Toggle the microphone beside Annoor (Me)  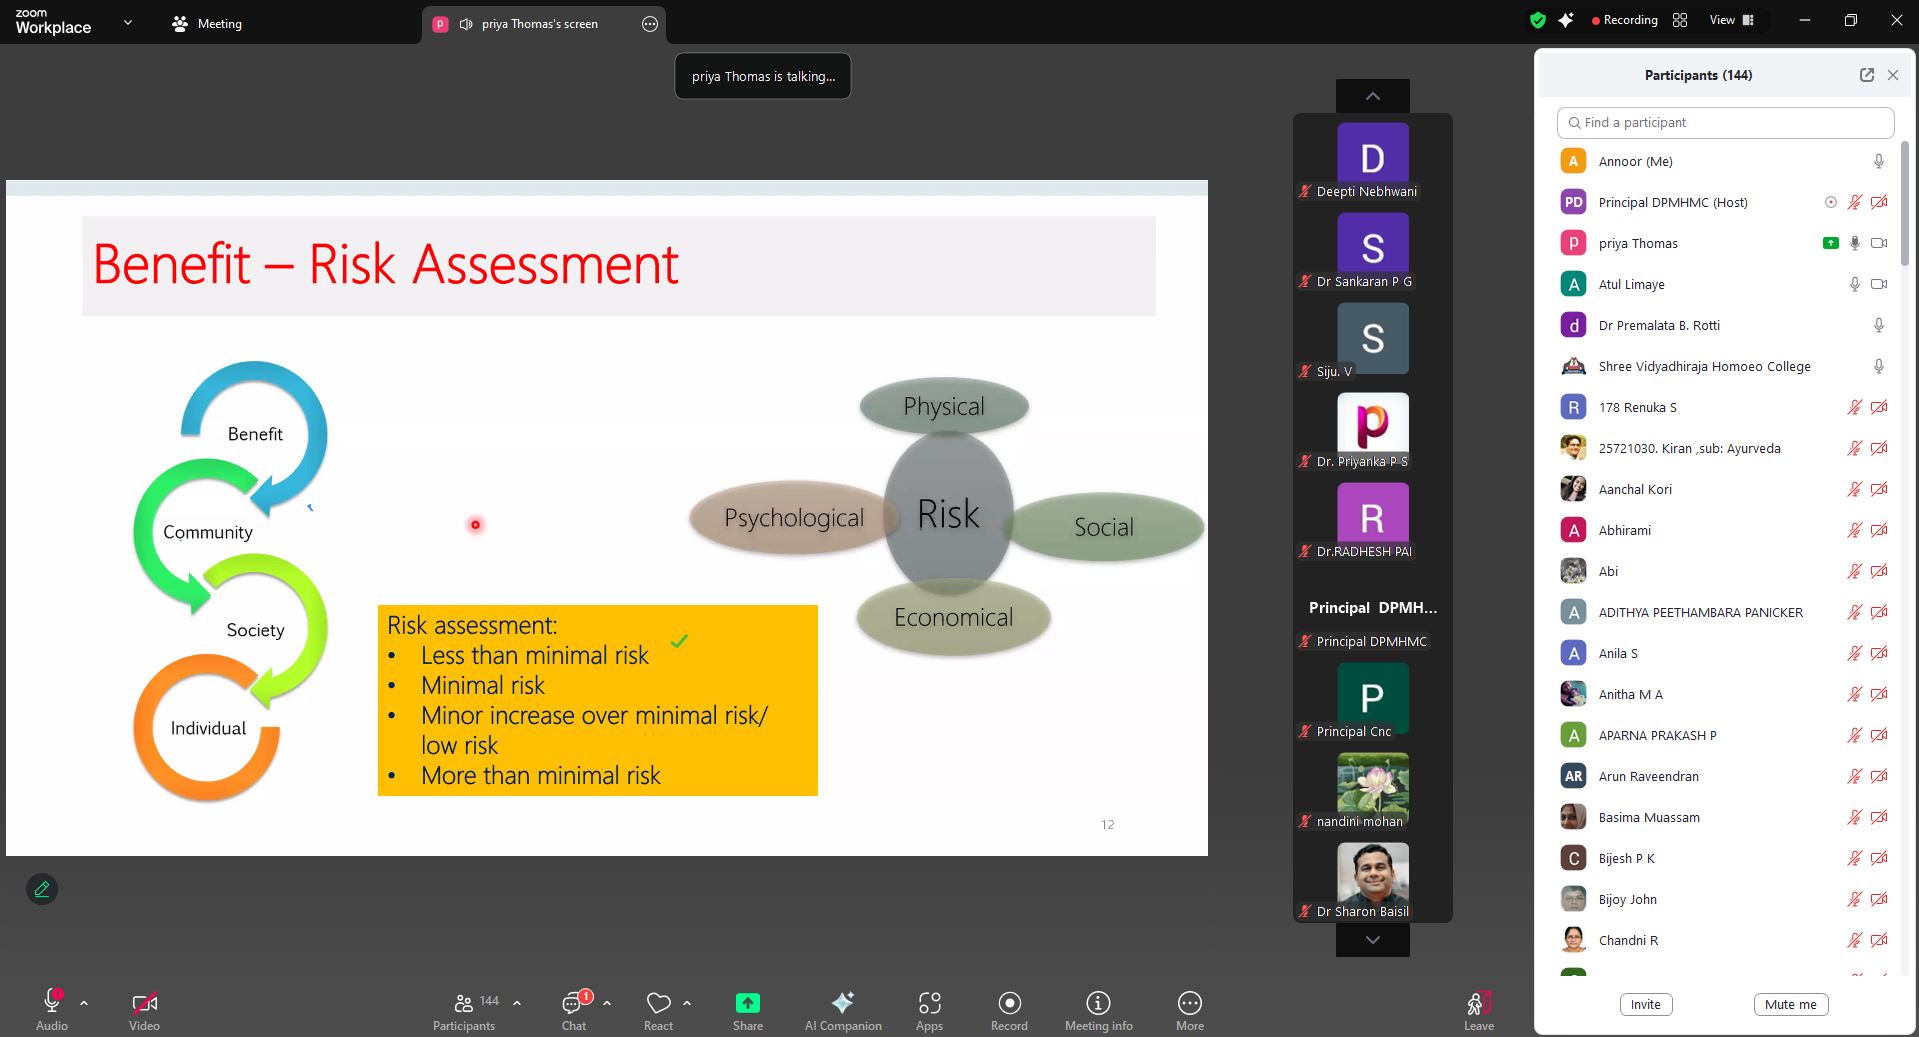(x=1878, y=162)
